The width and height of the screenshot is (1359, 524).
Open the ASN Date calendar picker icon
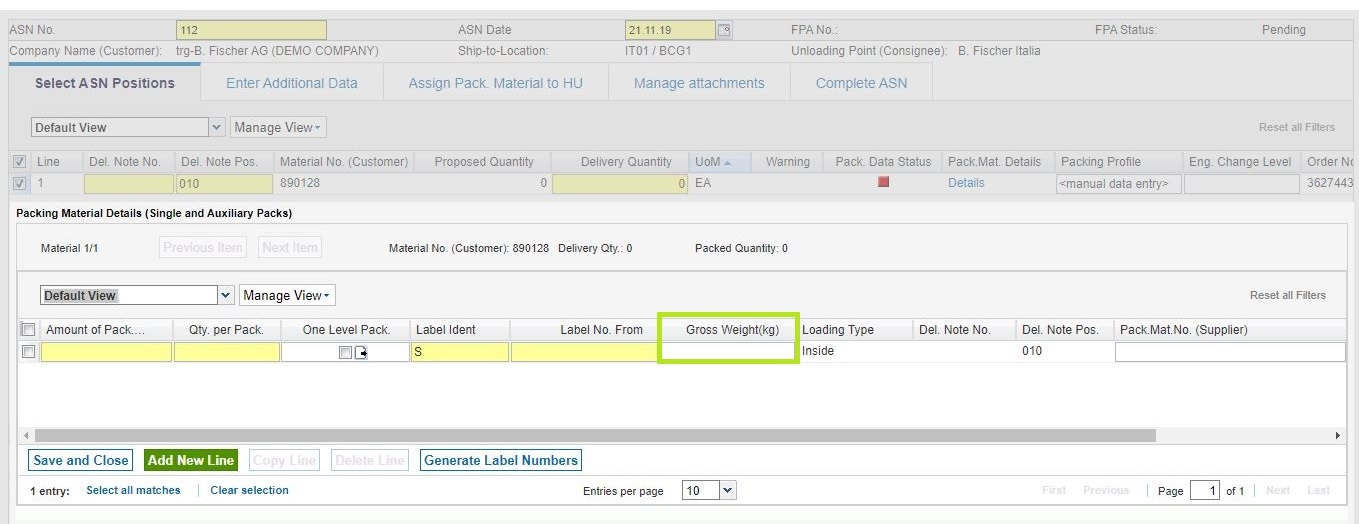[725, 30]
